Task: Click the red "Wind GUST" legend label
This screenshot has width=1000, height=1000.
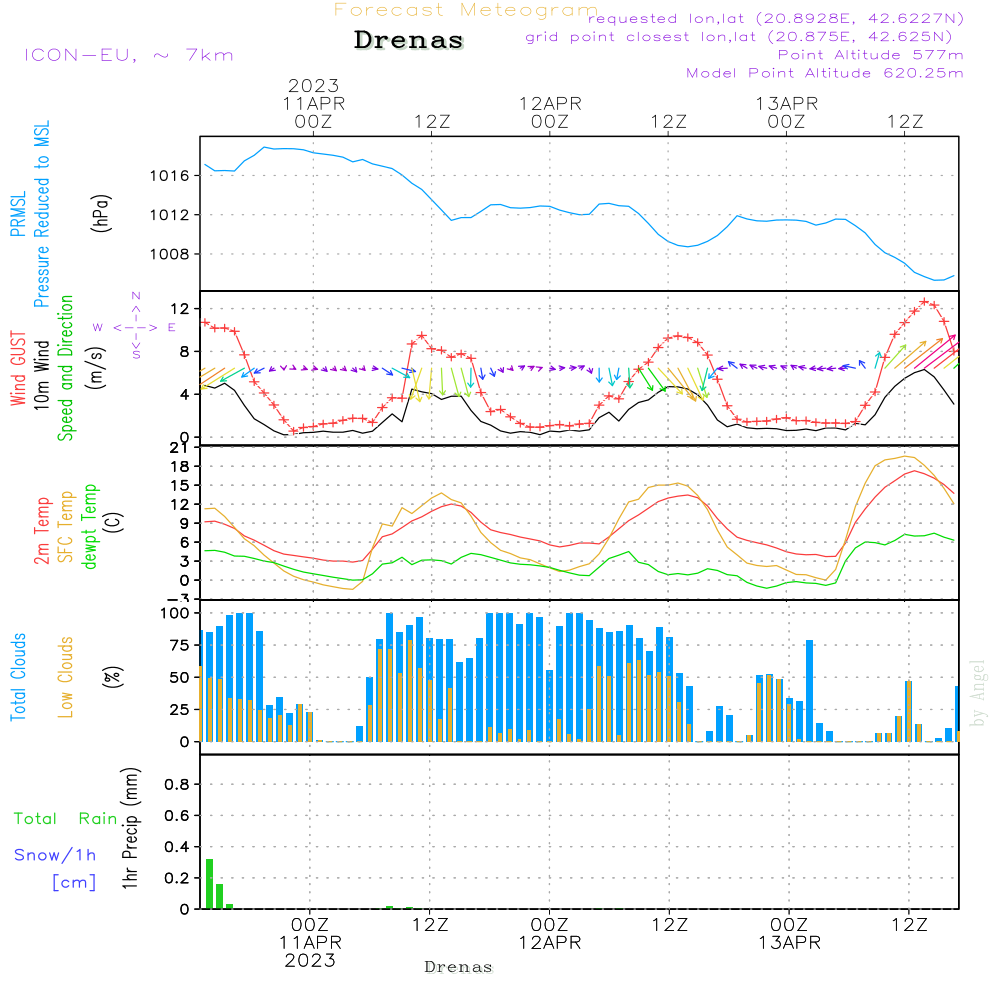Action: click(18, 369)
